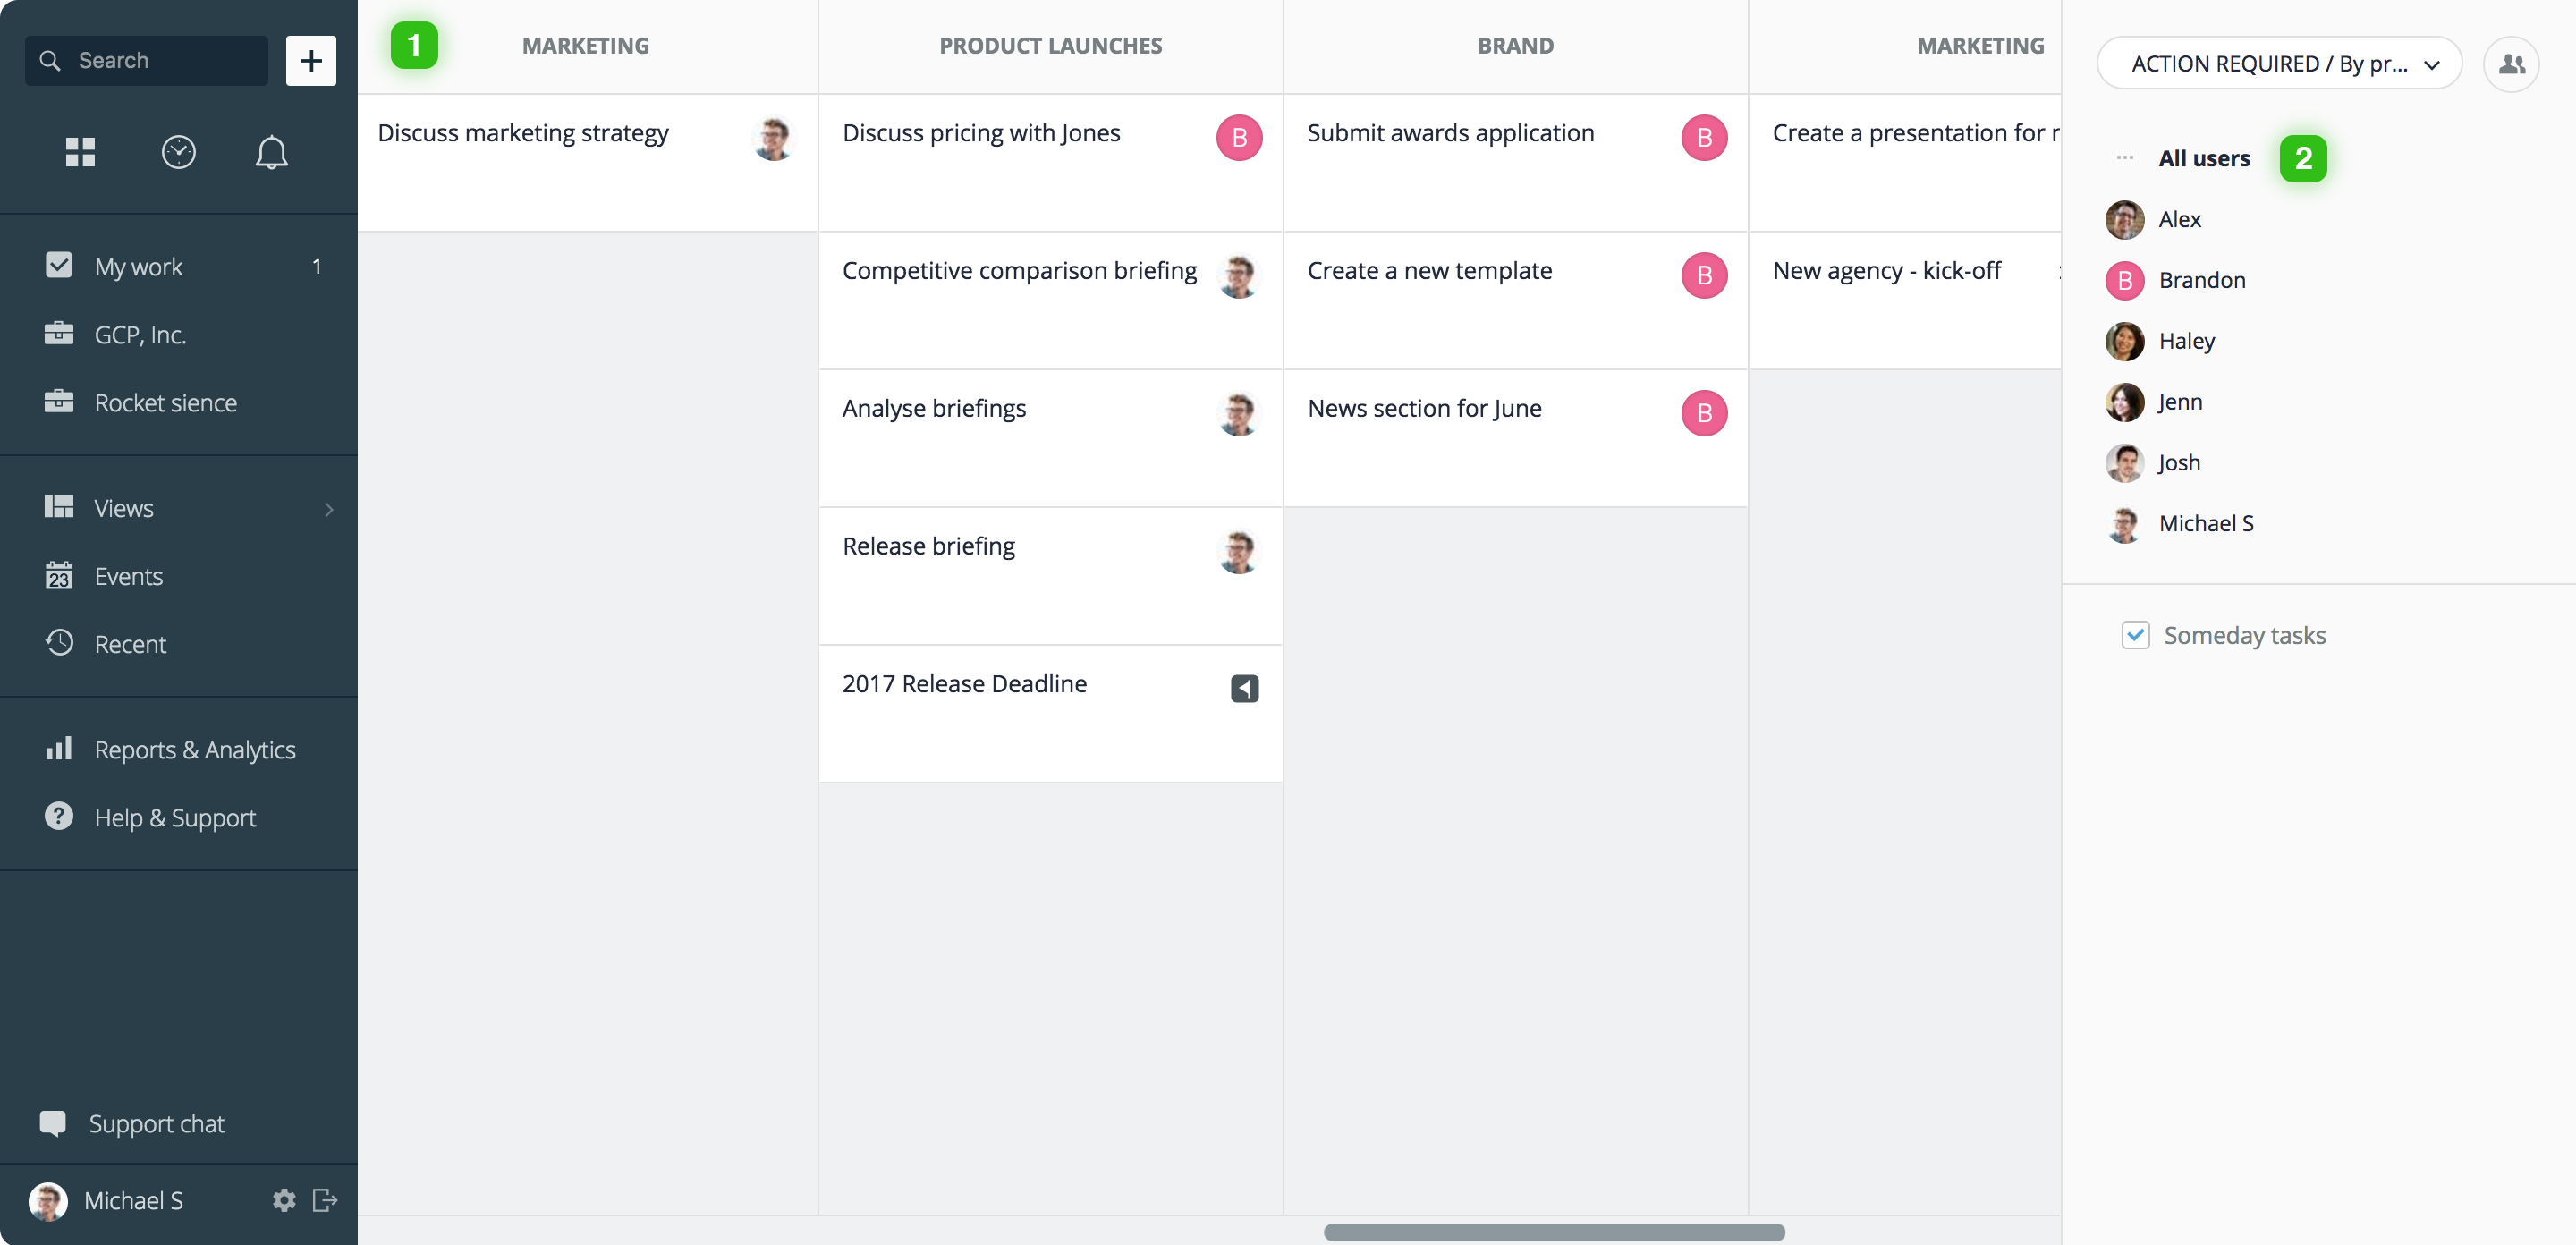This screenshot has height=1245, width=2576.
Task: Click milestone flag on 2017 Release Deadline
Action: pyautogui.click(x=1244, y=688)
